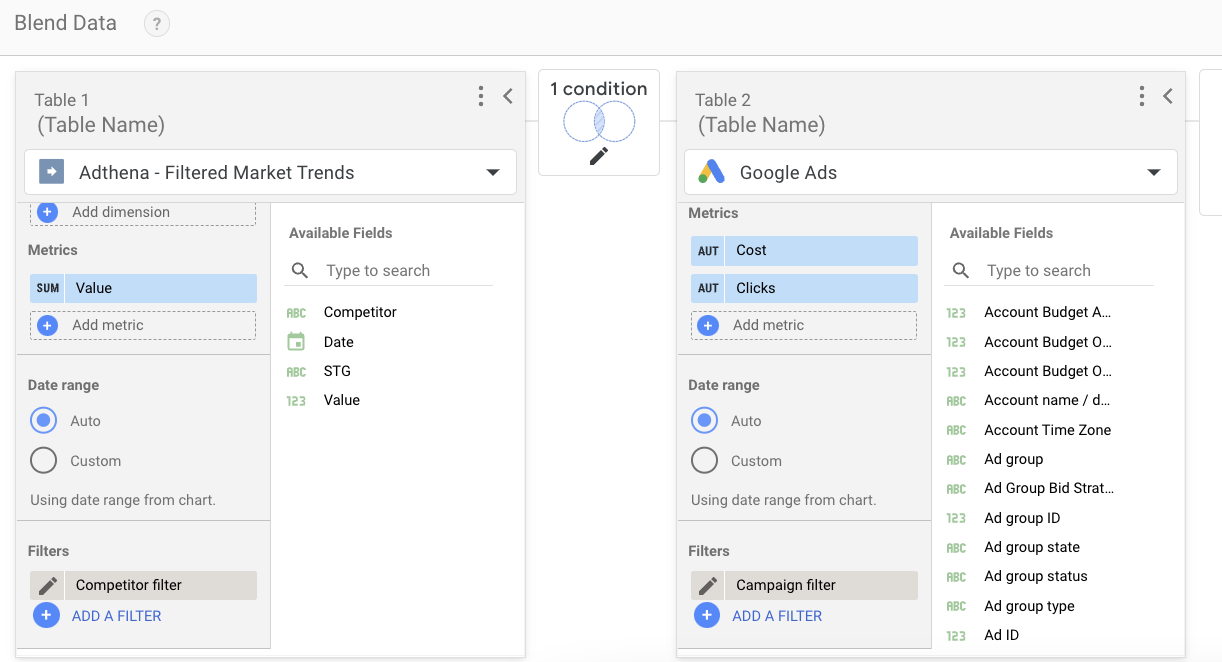Edit Table 1 name field
The height and width of the screenshot is (662, 1222).
coord(100,125)
